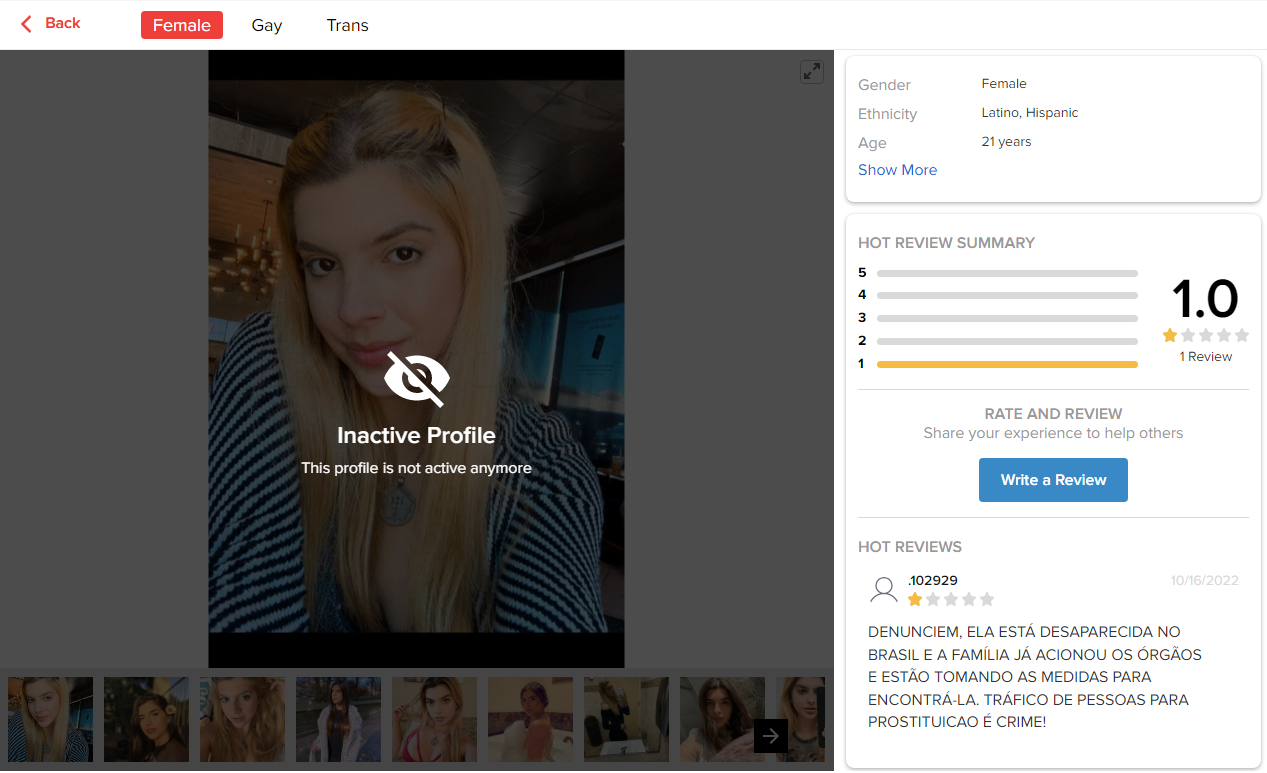
Task: Expand profile details with Show More
Action: click(897, 170)
